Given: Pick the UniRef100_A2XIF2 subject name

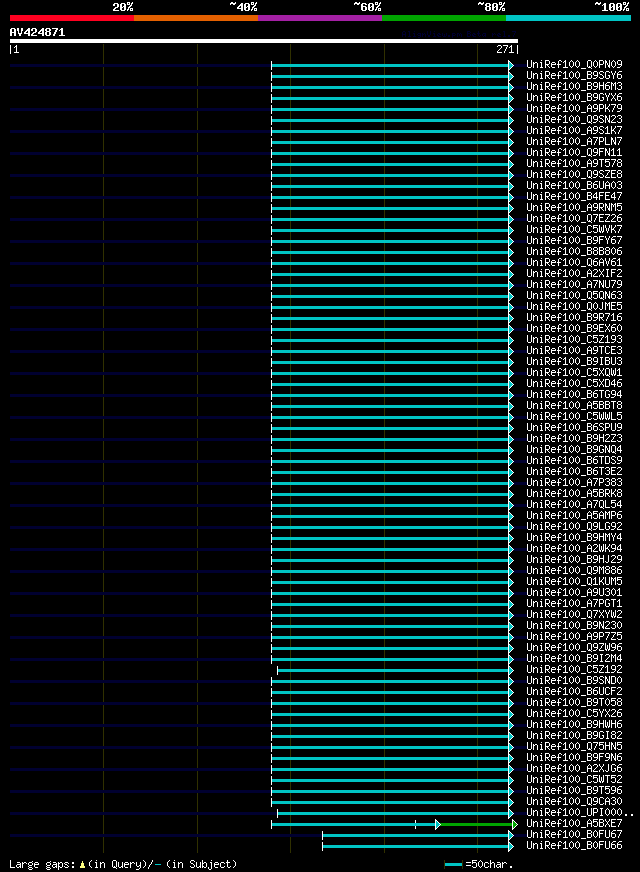Looking at the screenshot, I should 574,274.
